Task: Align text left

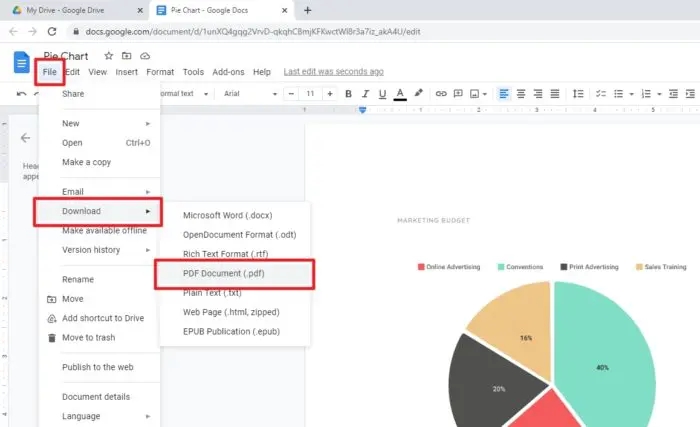Action: pos(504,94)
